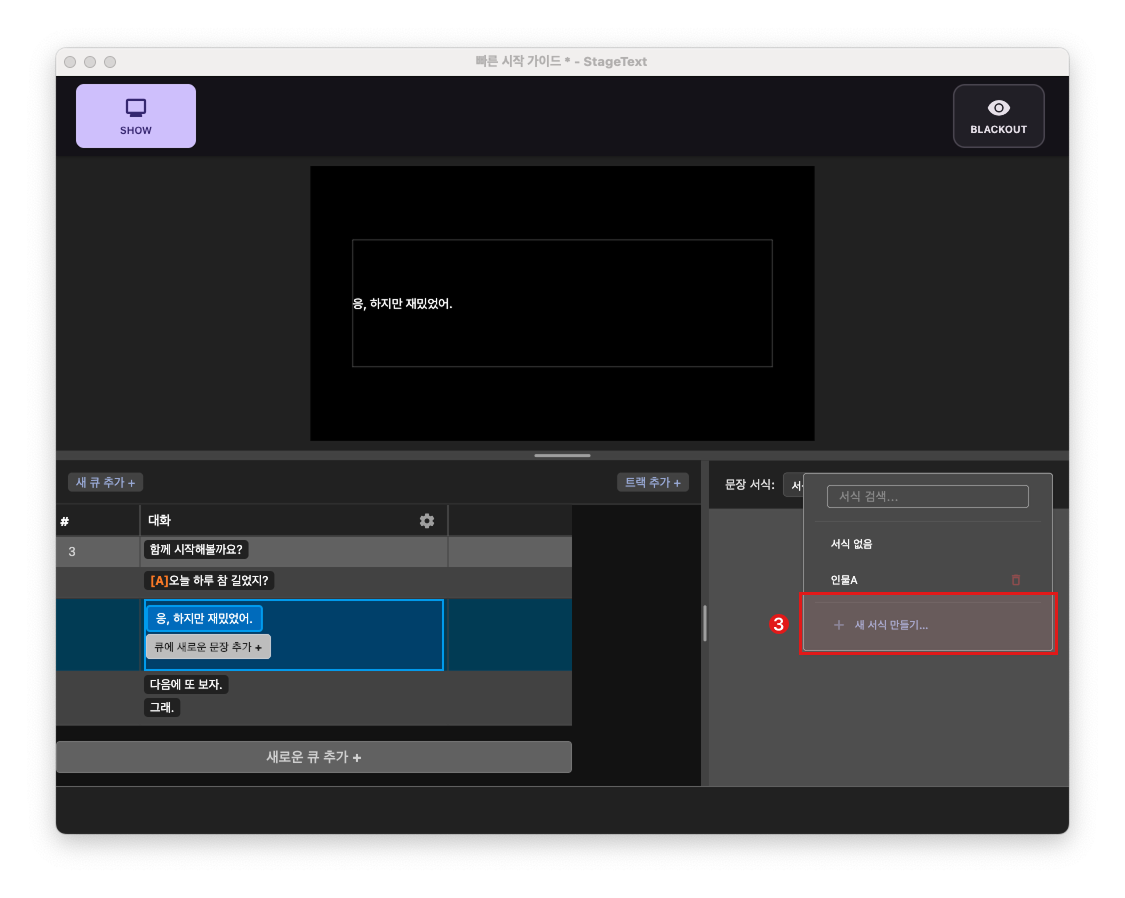1125x898 pixels.
Task: Click the 서식 검색 search field
Action: coord(927,496)
